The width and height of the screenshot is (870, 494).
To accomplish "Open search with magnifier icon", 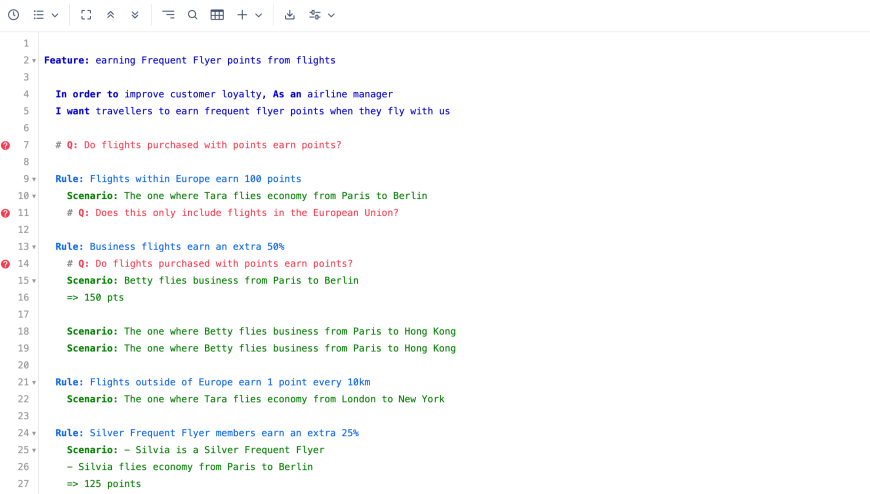I will (x=193, y=15).
